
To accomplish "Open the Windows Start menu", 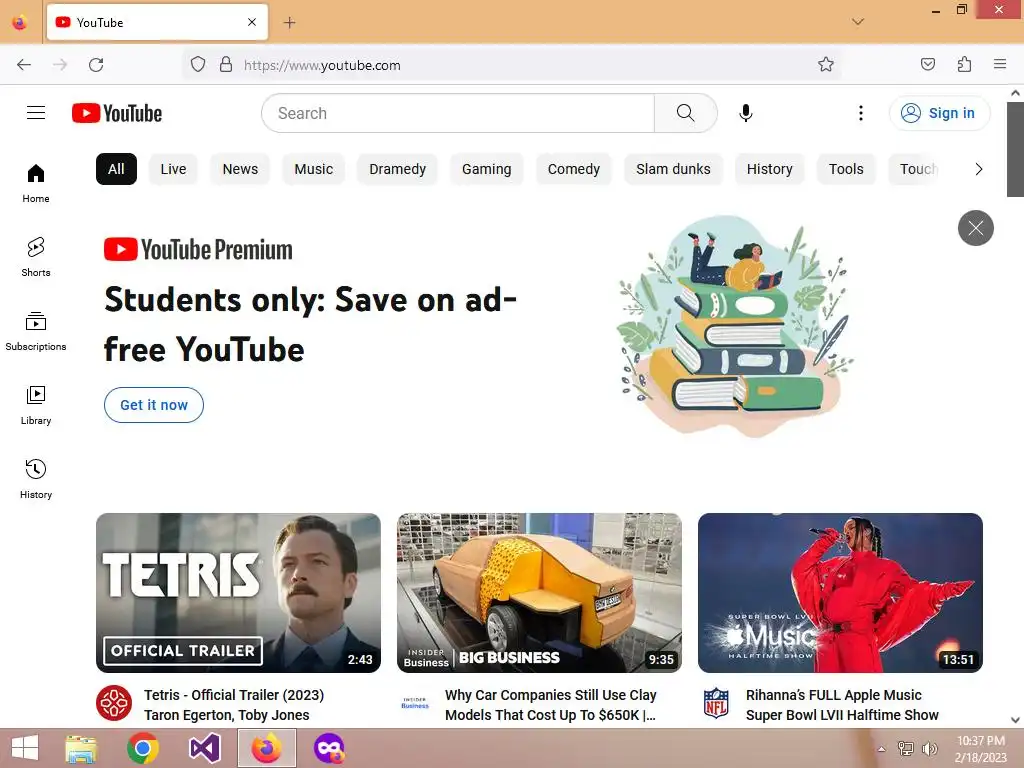I will click(25, 748).
